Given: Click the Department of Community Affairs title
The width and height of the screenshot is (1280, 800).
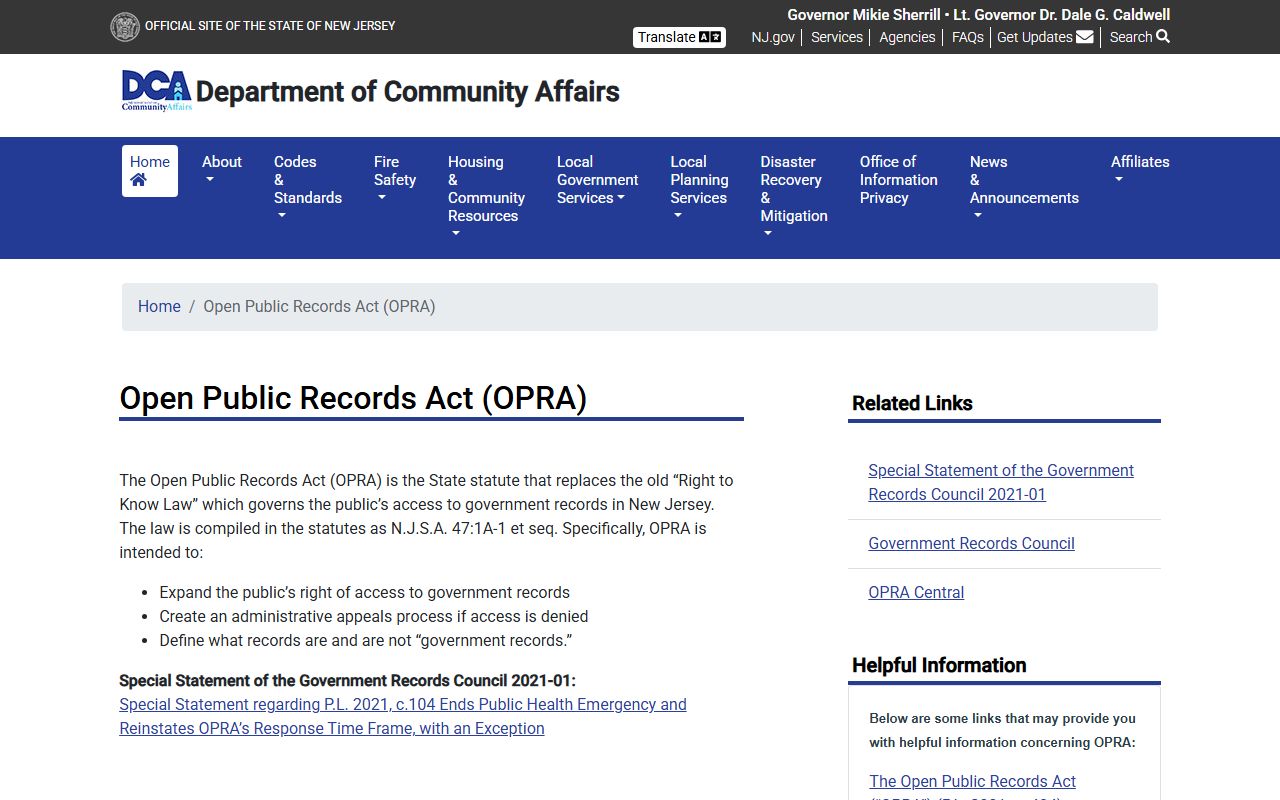Looking at the screenshot, I should [x=408, y=92].
